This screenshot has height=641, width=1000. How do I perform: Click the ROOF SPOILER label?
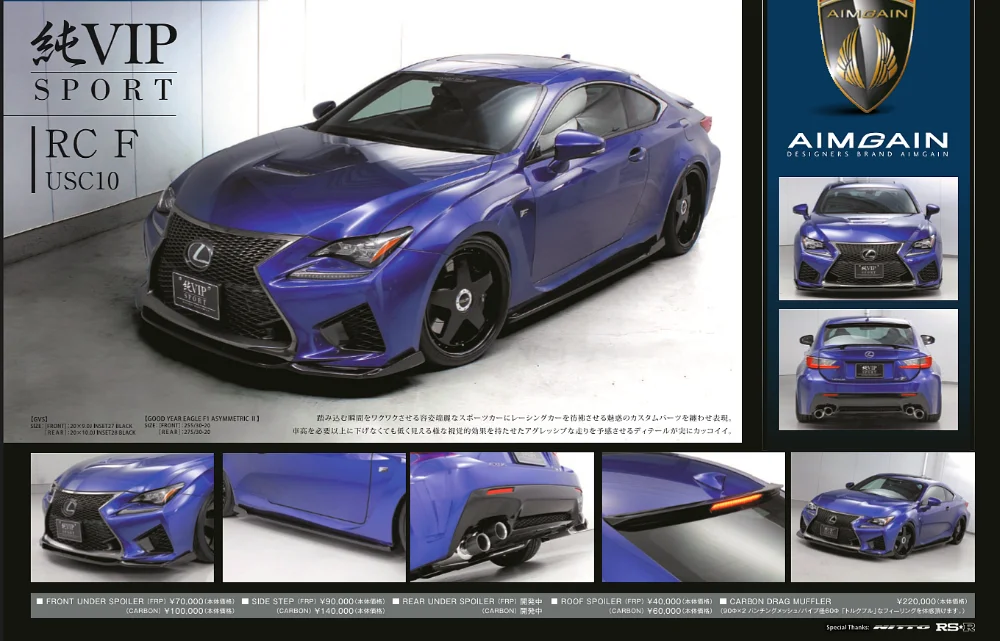tap(591, 601)
